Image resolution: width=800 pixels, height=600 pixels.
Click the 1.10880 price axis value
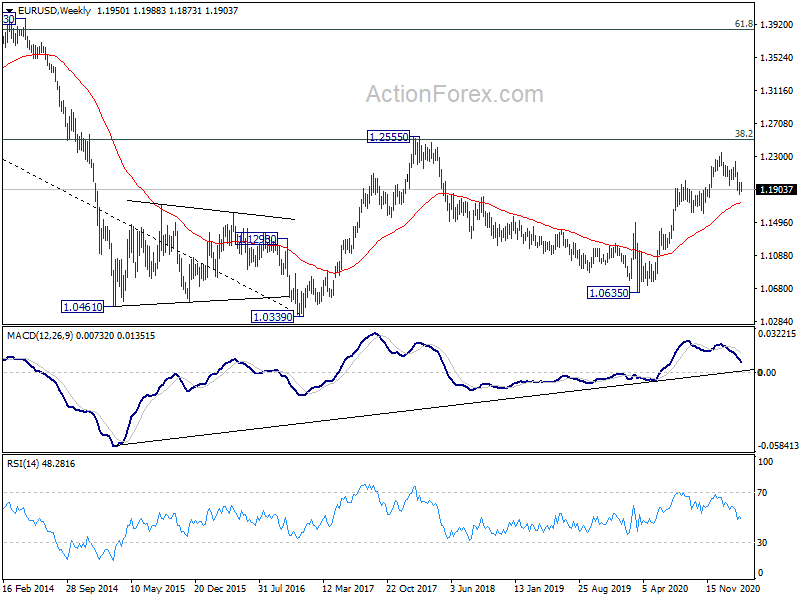point(777,256)
